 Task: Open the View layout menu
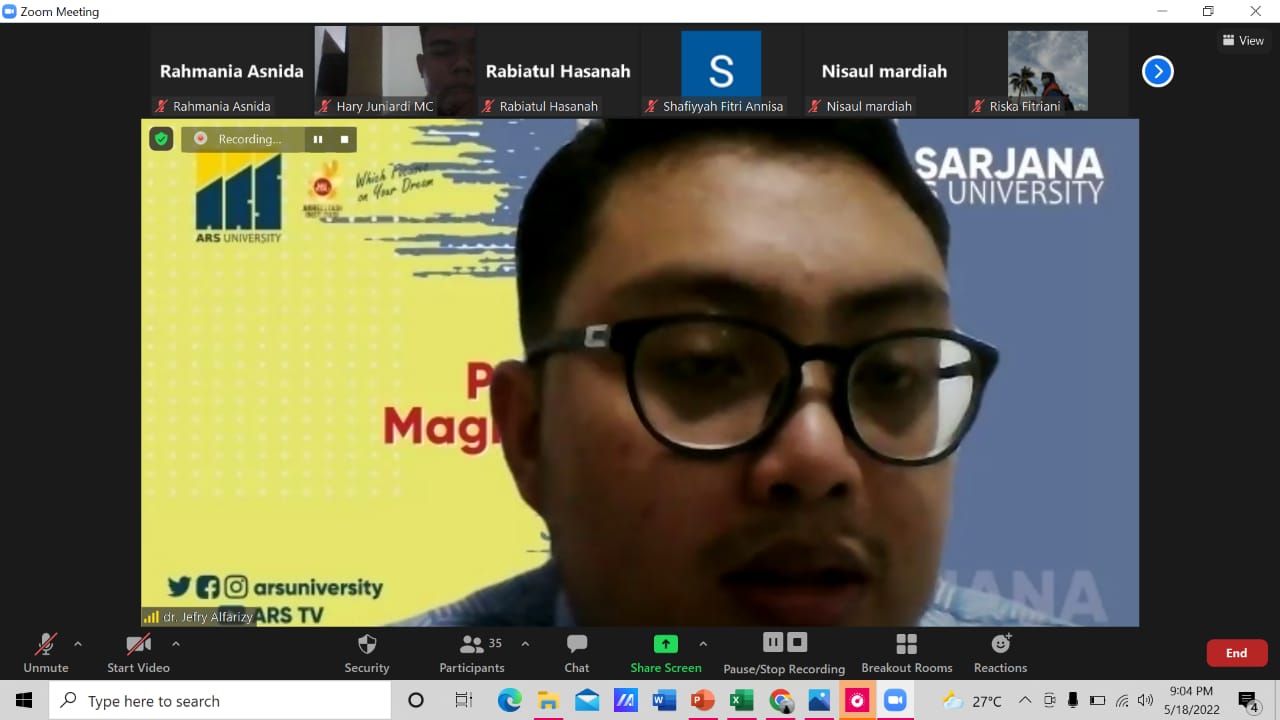pos(1243,41)
